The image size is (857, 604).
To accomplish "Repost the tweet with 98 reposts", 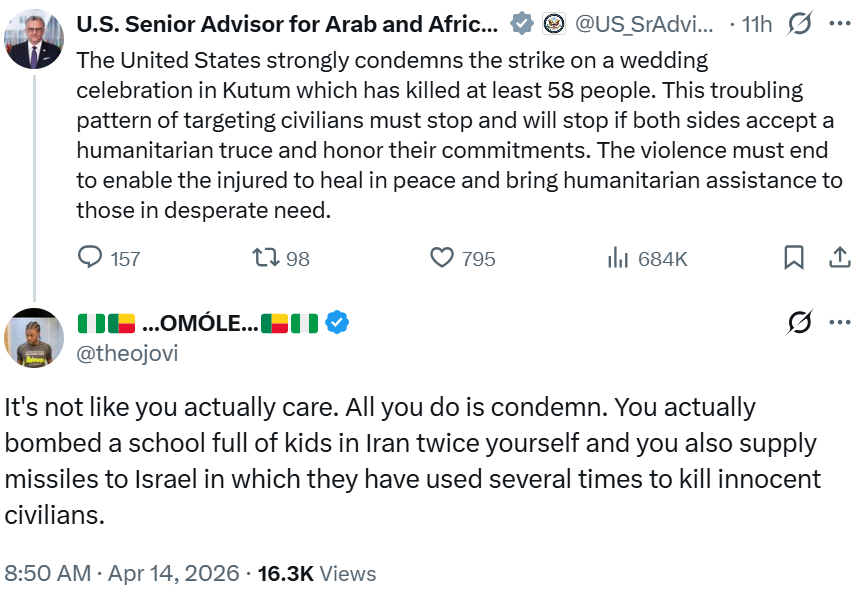I will (x=265, y=258).
